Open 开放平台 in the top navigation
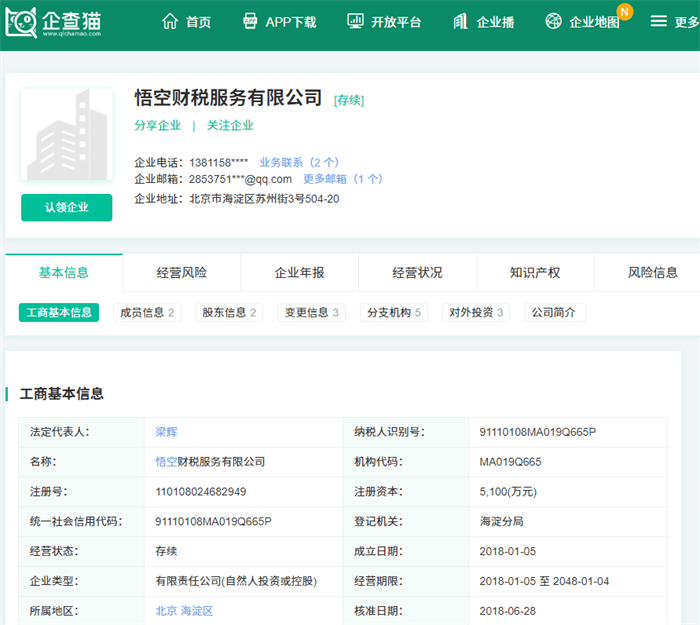 [x=396, y=22]
